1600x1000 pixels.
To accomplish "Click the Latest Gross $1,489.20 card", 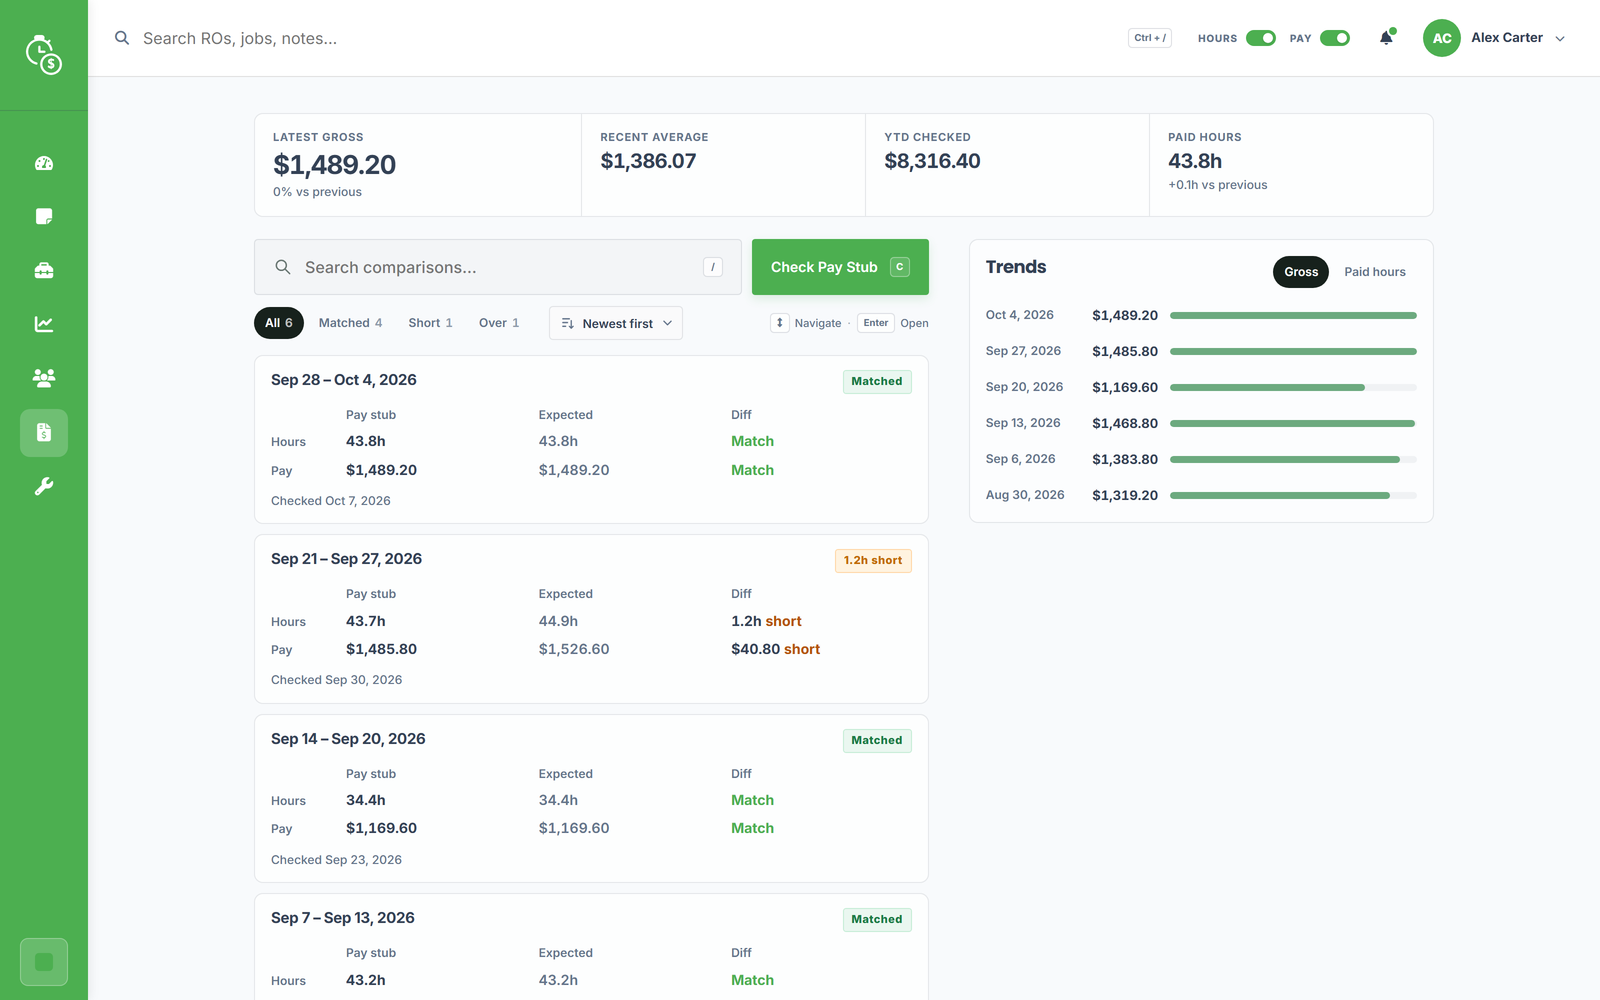I will tap(418, 165).
